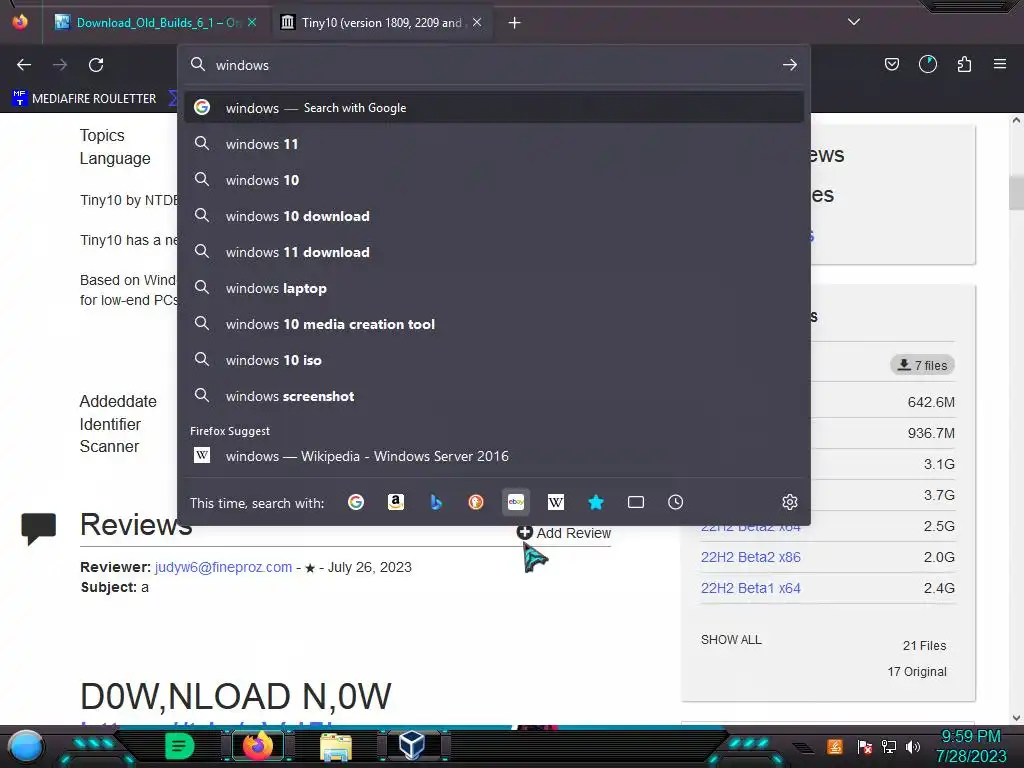
Task: Search this time with Bing
Action: click(436, 502)
